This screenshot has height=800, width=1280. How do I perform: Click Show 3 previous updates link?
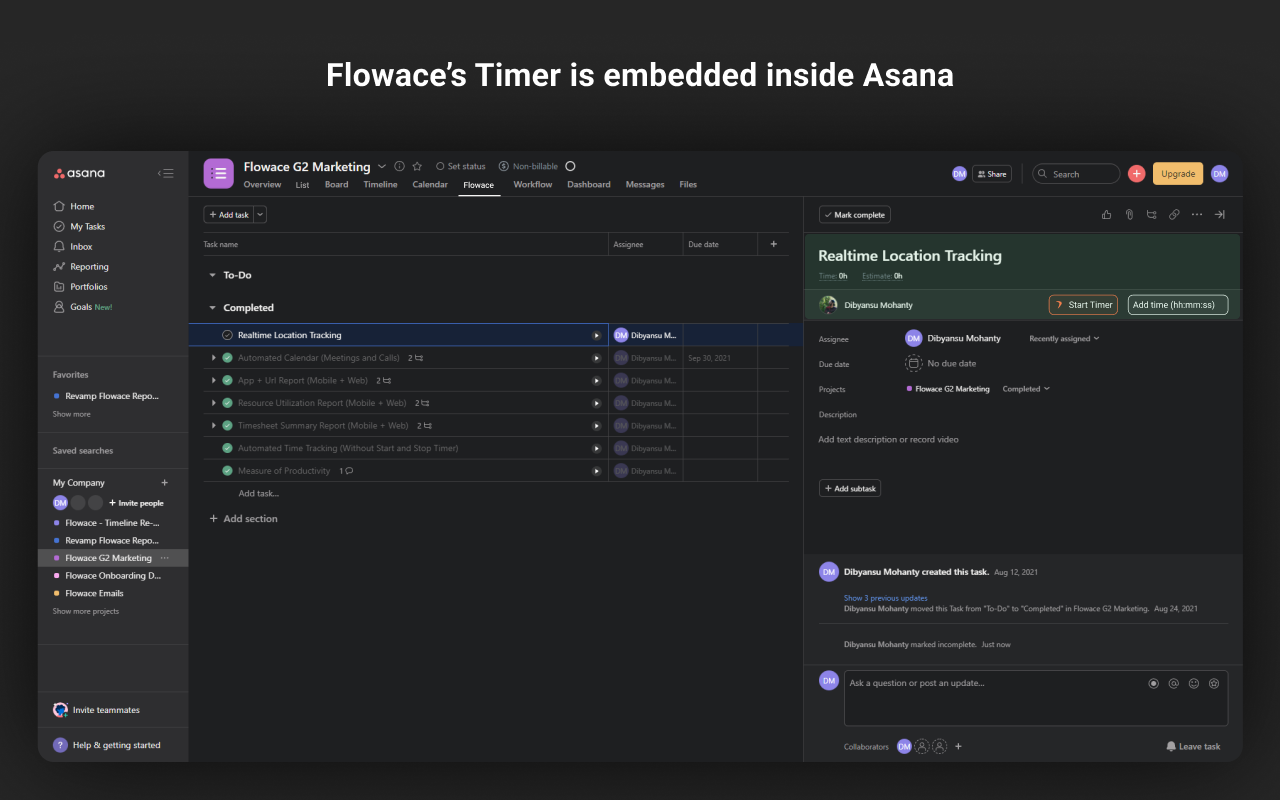coord(886,598)
